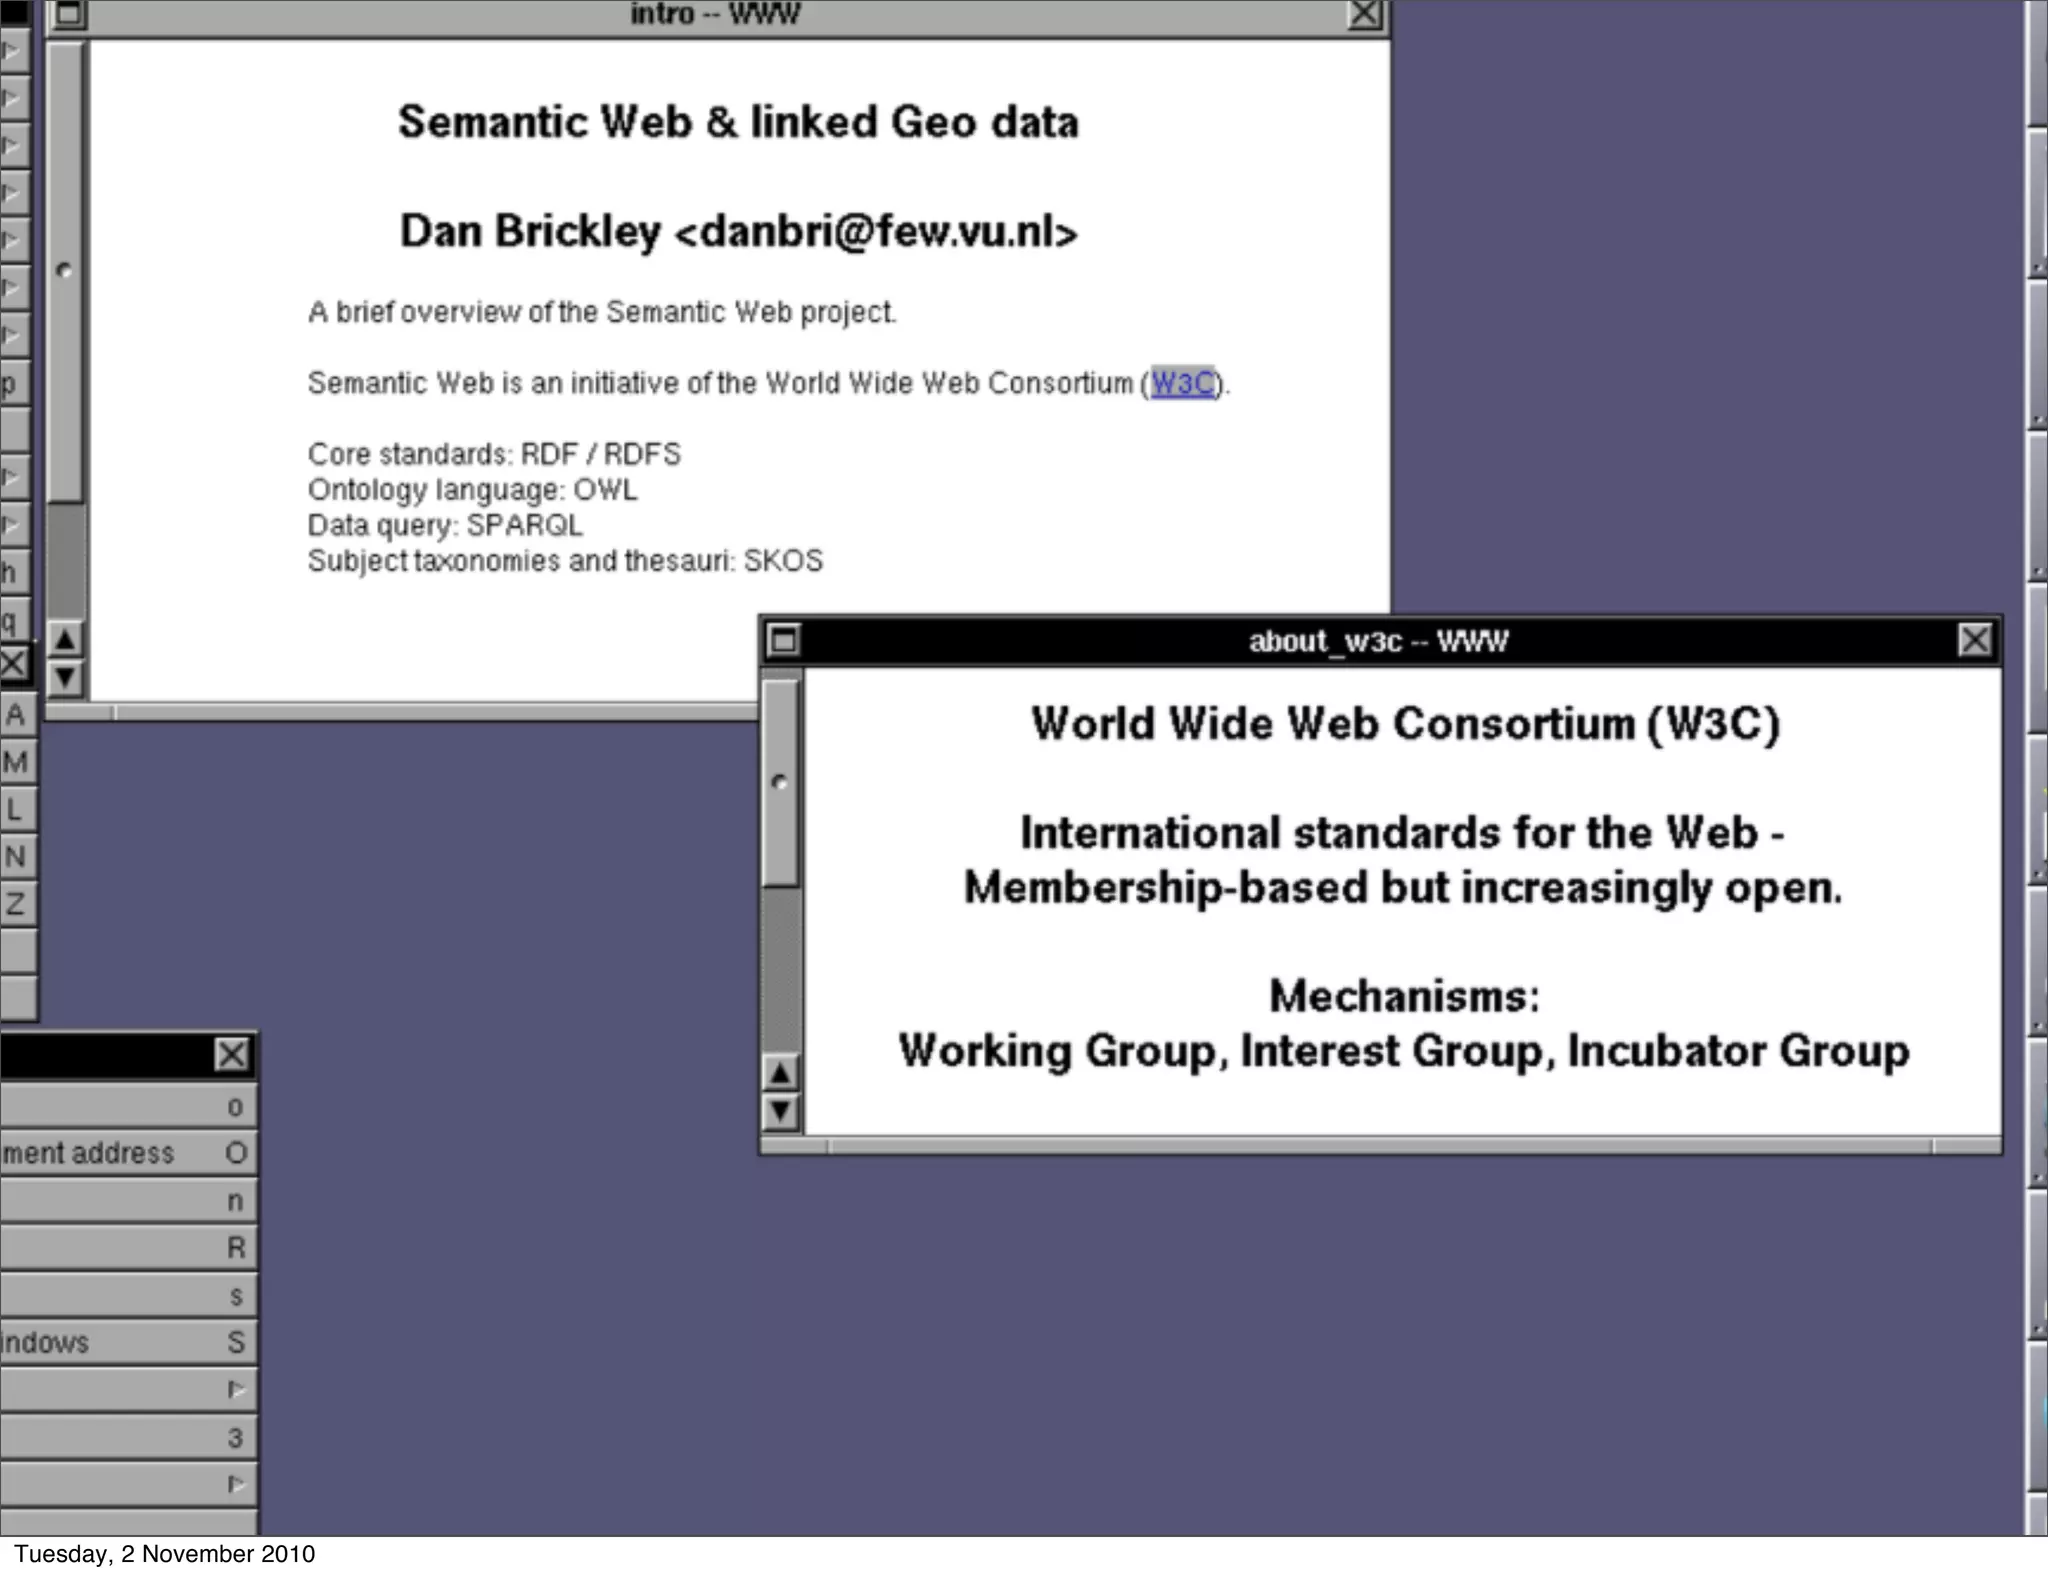
Task: Expand submenu arrow item directly above 'p'
Action: click(14, 335)
